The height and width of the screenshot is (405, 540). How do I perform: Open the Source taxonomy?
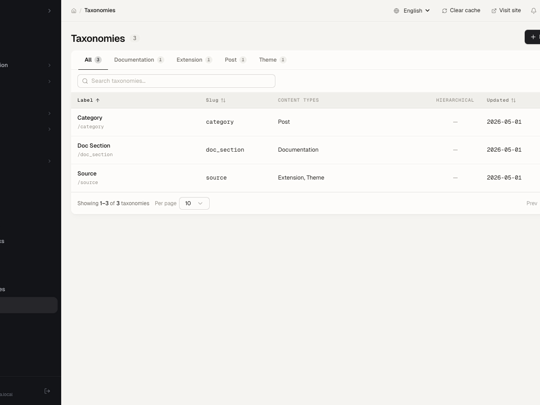87,174
